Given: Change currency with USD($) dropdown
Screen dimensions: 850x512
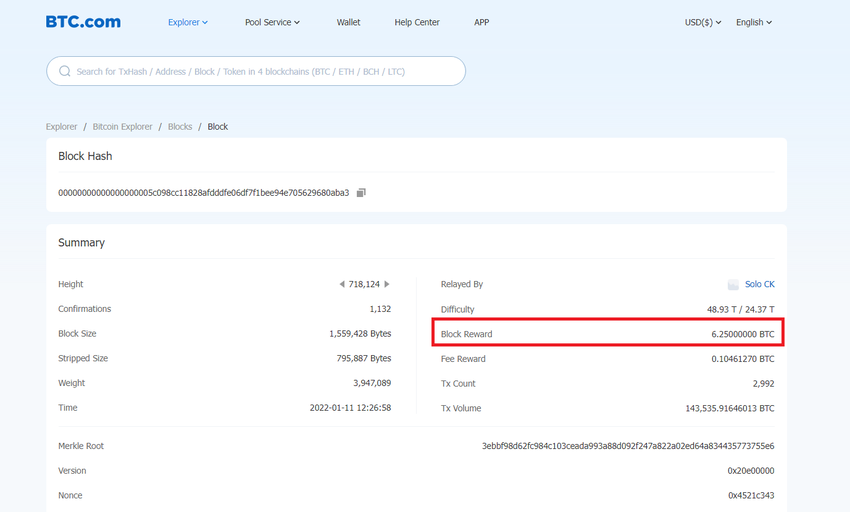Looking at the screenshot, I should click(703, 22).
